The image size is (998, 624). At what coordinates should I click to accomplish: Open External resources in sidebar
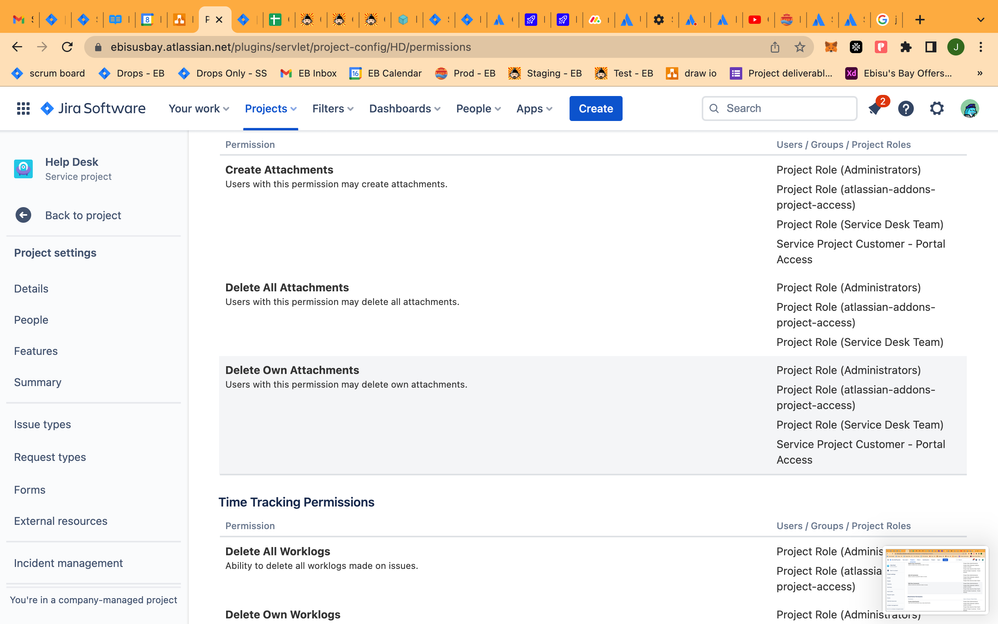(x=60, y=521)
